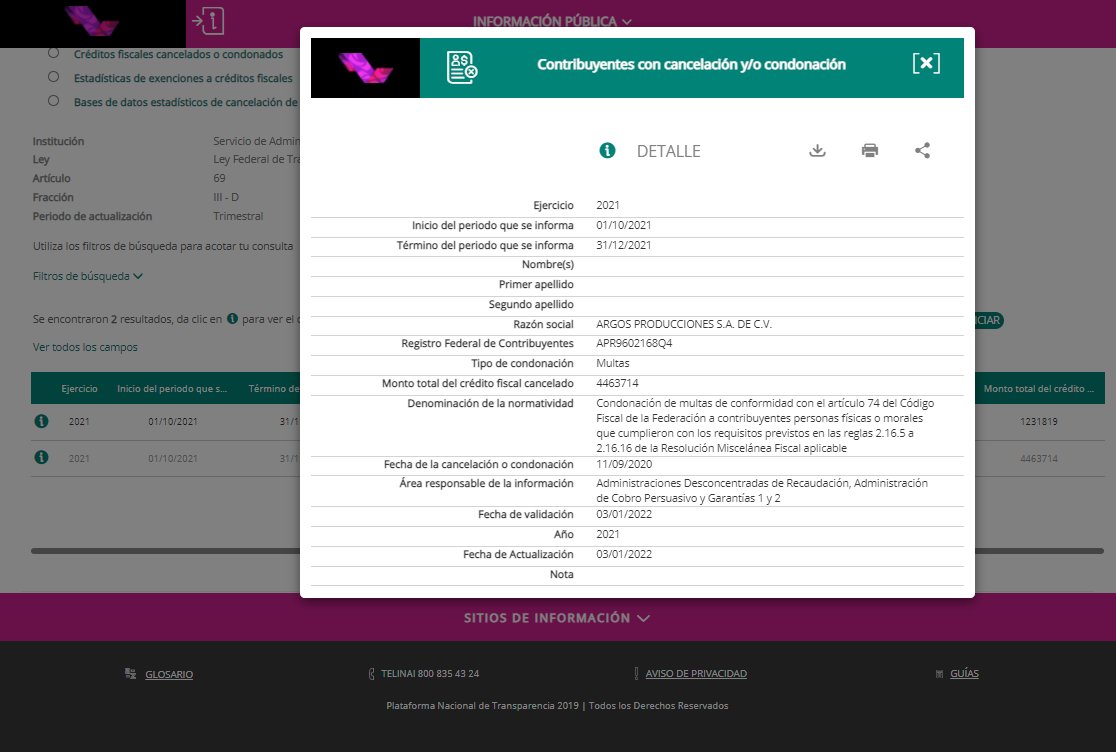Click period end value 31/12/2021 in dialog

[x=623, y=245]
